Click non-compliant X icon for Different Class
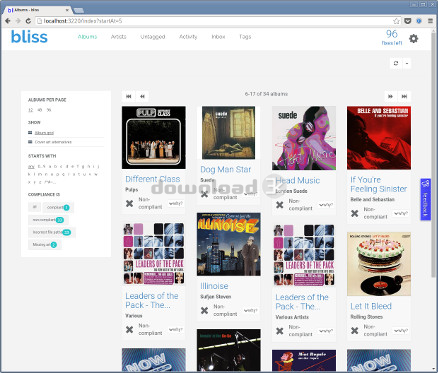The height and width of the screenshot is (373, 438). pyautogui.click(x=129, y=203)
